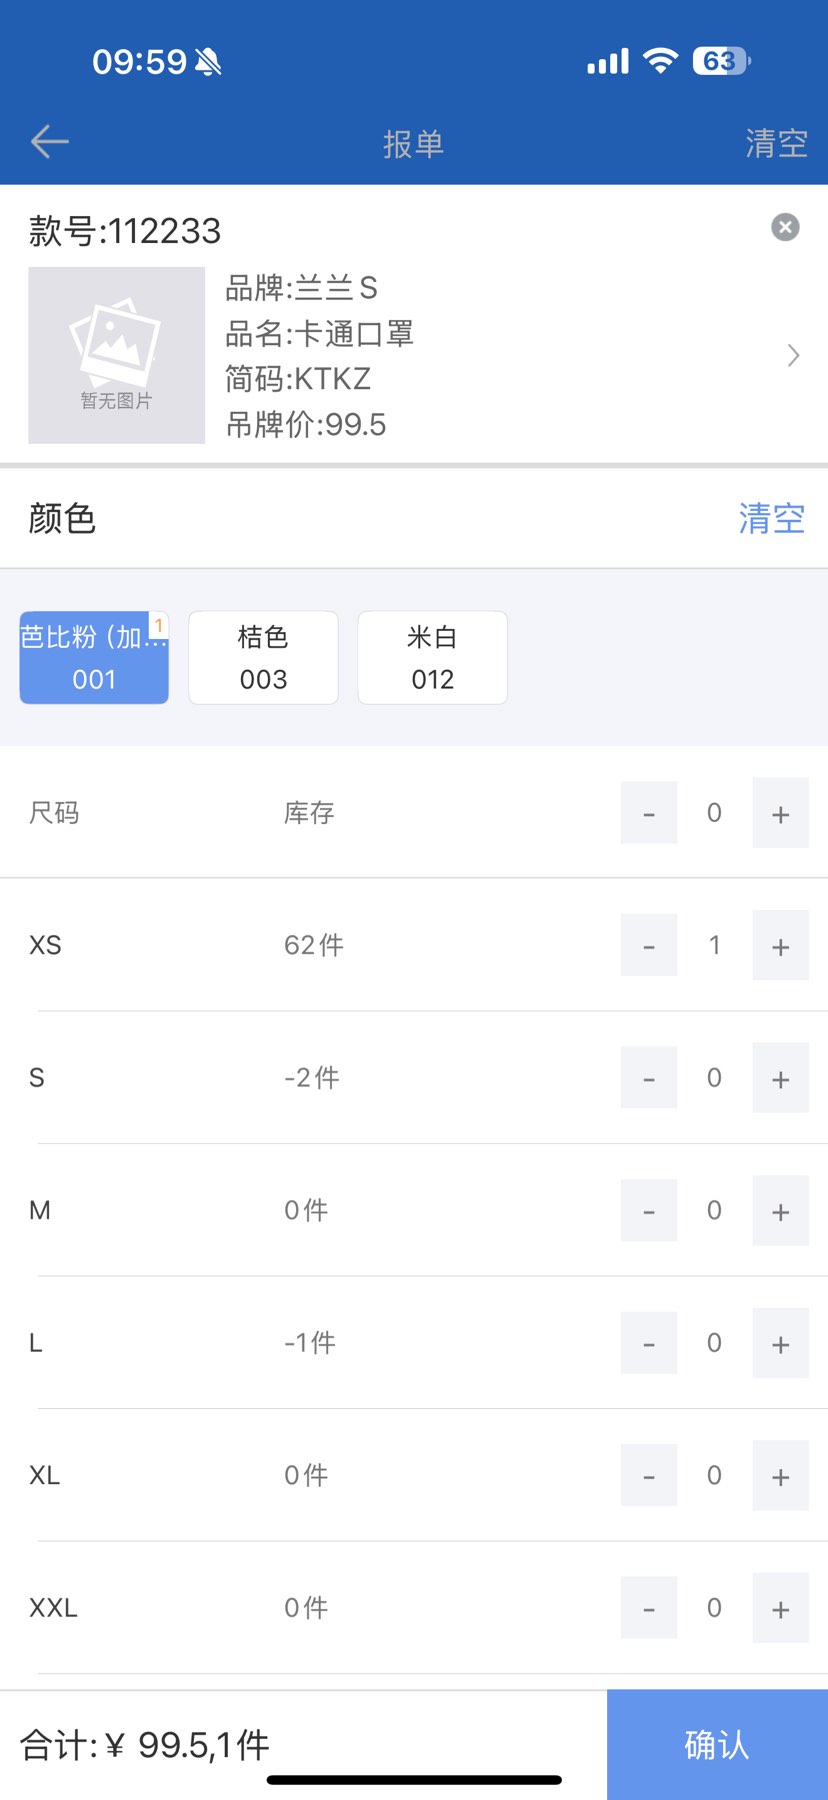Decrease XS quantity with minus button
This screenshot has height=1800, width=828.
pyautogui.click(x=649, y=946)
